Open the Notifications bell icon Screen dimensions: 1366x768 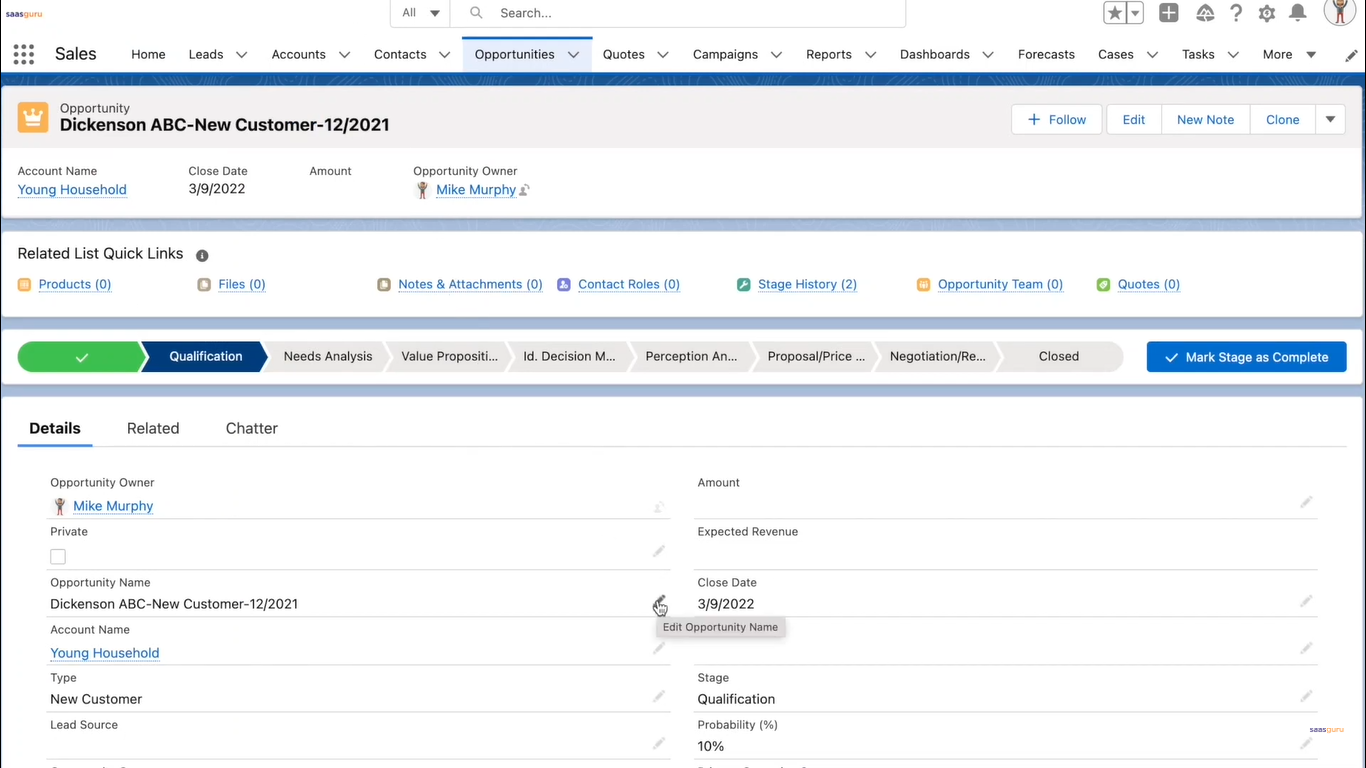point(1298,13)
